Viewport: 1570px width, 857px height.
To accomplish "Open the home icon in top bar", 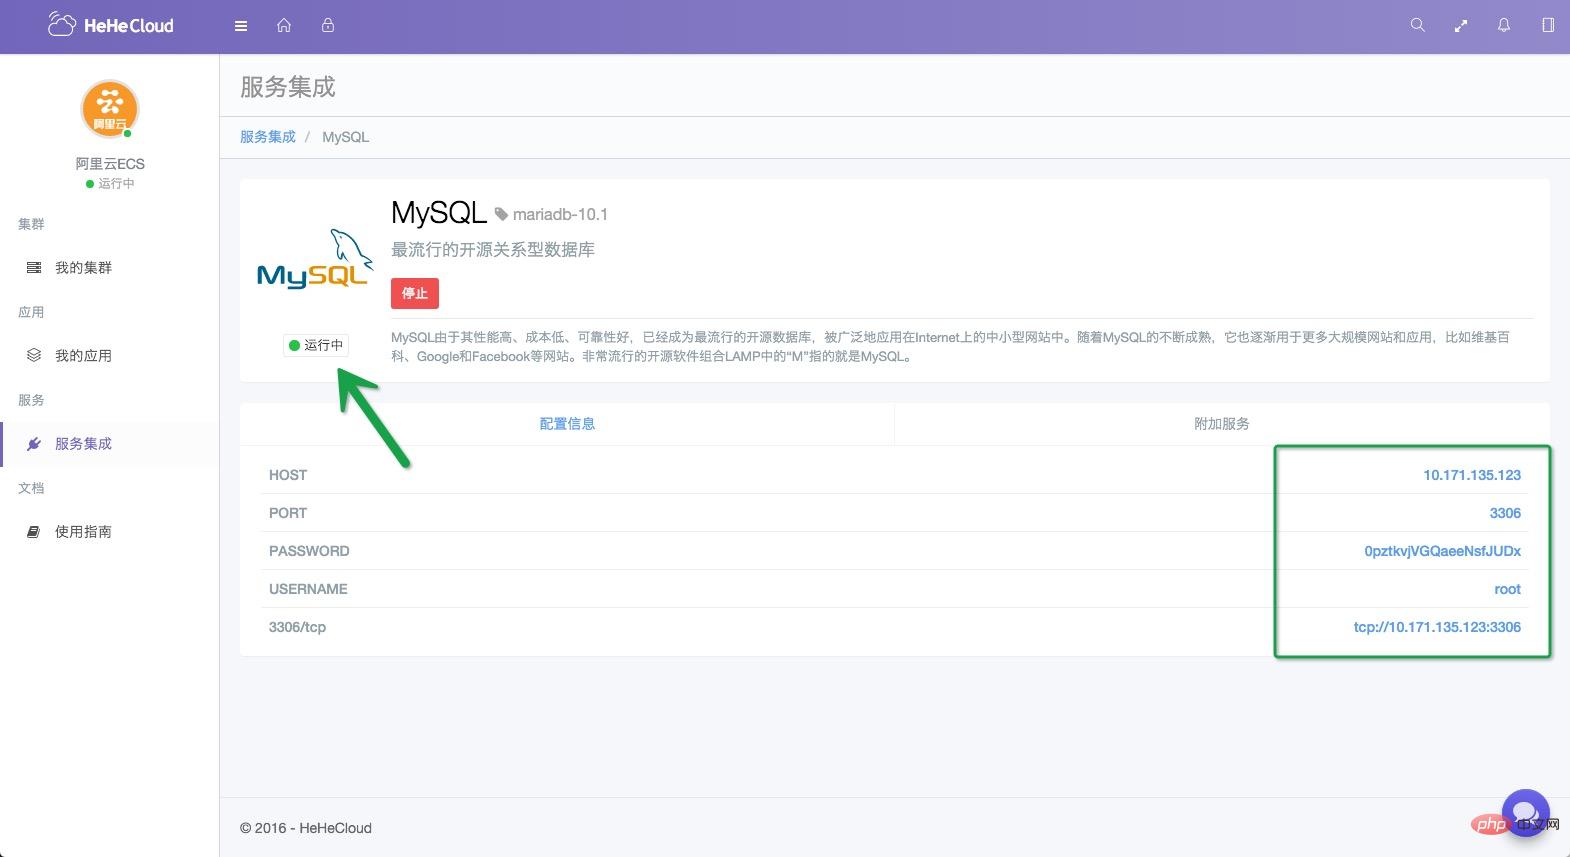I will click(284, 26).
